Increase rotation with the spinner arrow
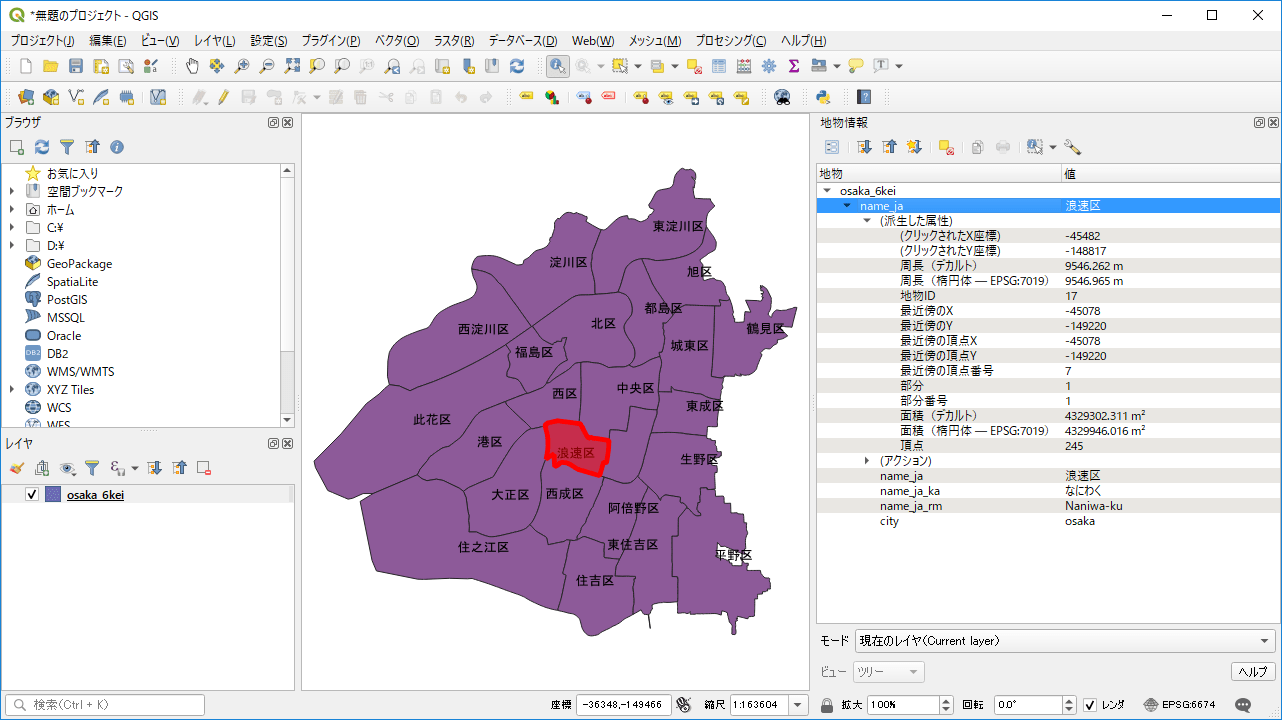The image size is (1282, 720). coord(1069,700)
